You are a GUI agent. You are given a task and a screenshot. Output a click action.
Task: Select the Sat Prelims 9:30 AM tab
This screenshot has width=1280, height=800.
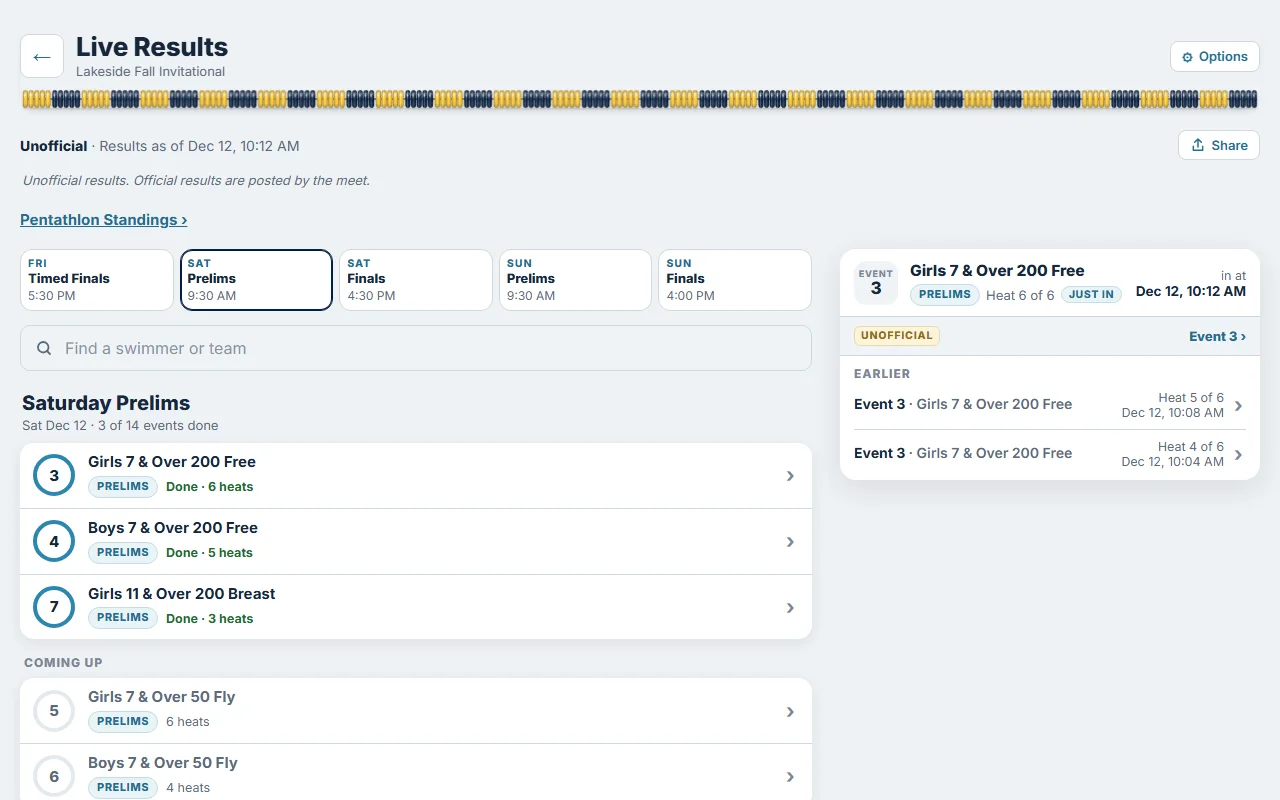pos(256,280)
